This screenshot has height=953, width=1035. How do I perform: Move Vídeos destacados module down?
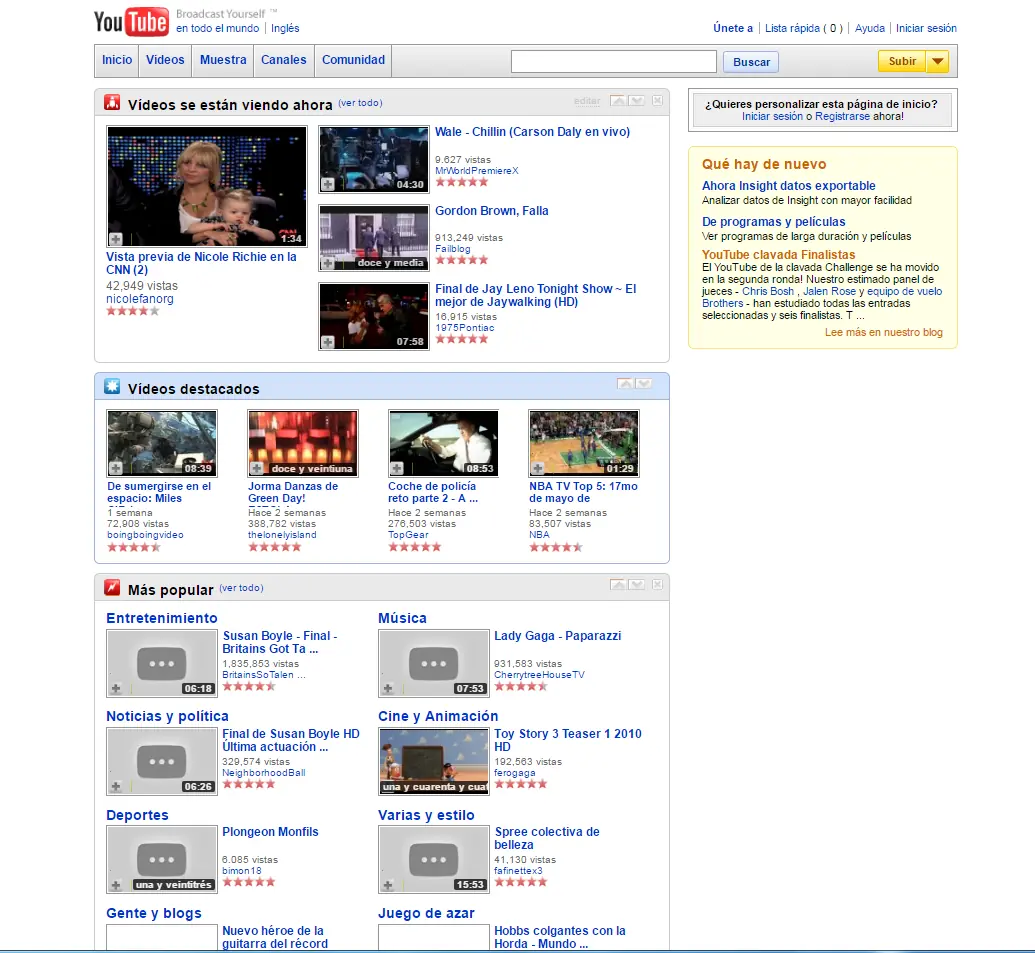644,383
